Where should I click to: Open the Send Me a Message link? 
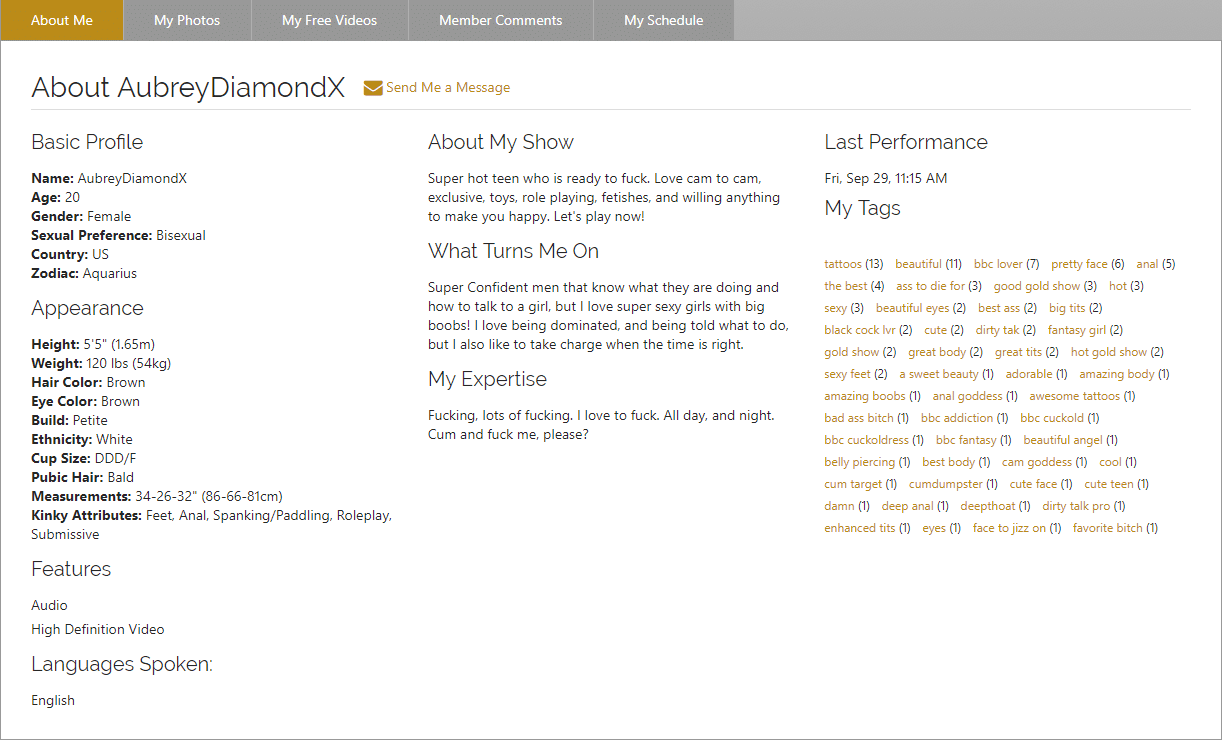click(x=447, y=88)
